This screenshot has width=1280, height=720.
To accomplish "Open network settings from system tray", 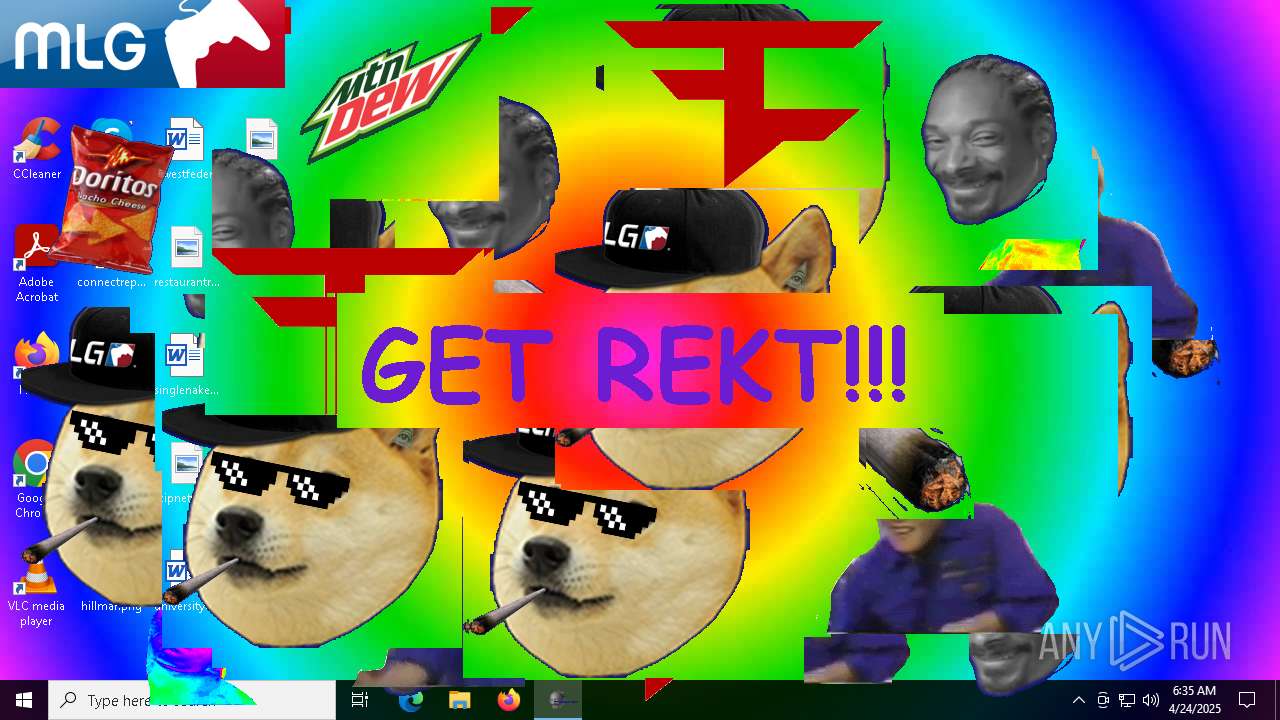I will (x=1127, y=700).
